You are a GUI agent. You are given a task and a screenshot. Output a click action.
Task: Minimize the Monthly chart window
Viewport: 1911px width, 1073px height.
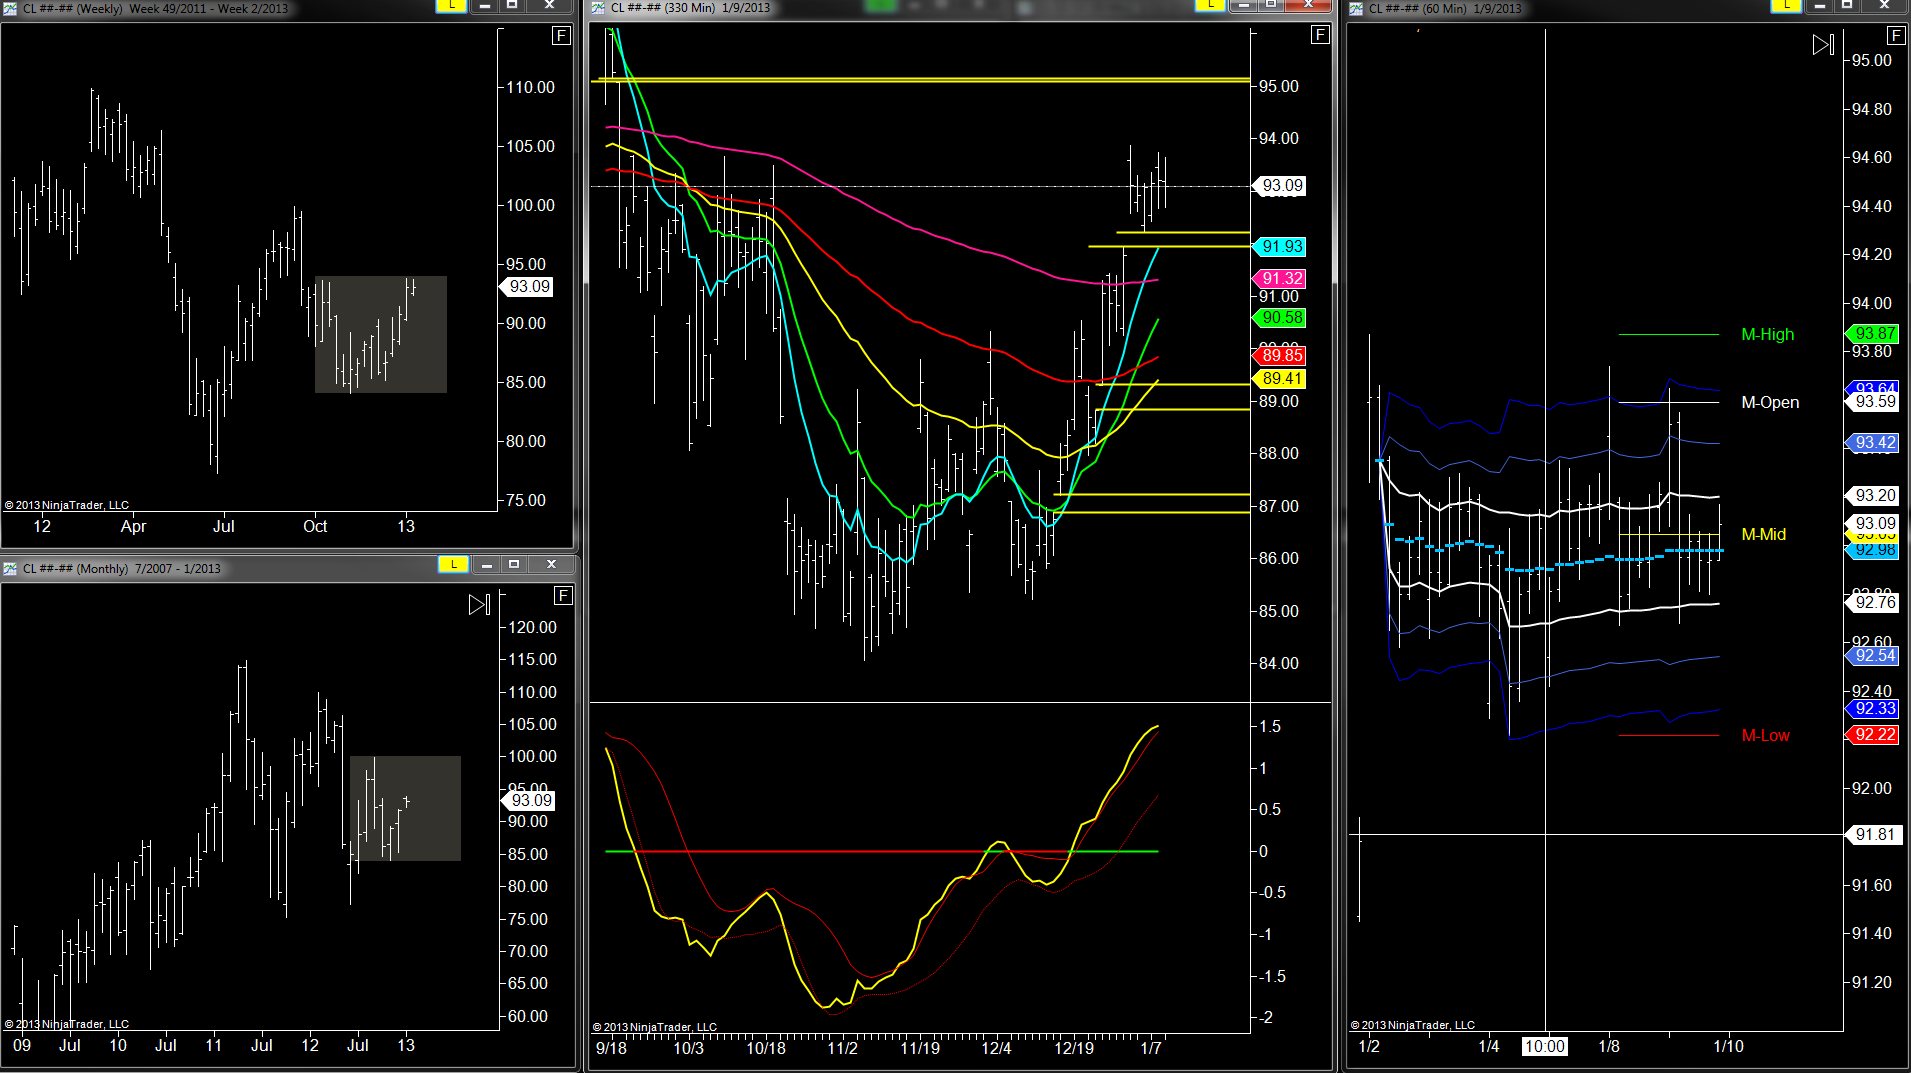[487, 565]
